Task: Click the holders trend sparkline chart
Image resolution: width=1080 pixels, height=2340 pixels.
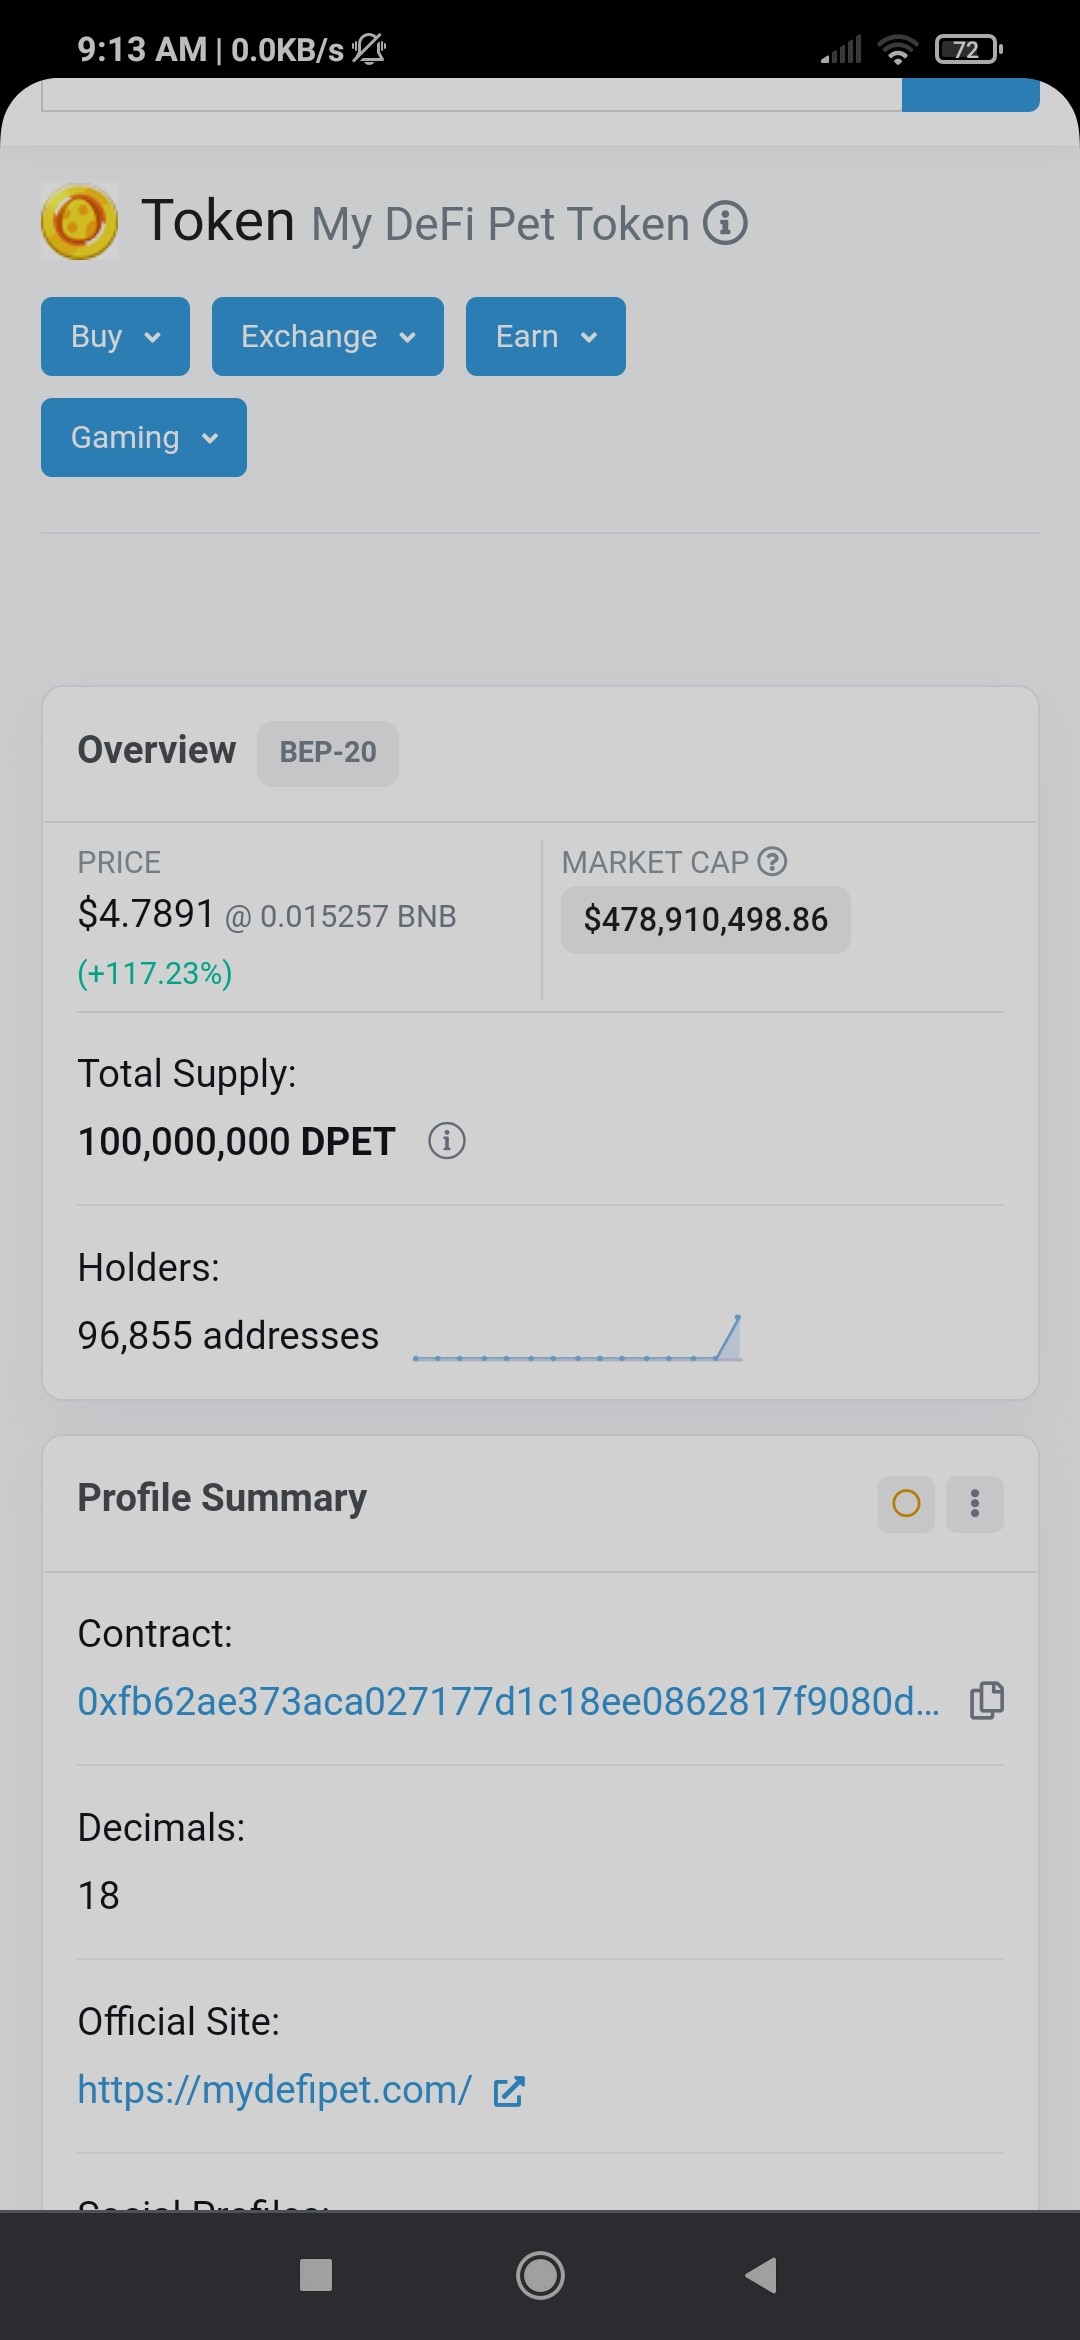Action: tap(577, 1338)
